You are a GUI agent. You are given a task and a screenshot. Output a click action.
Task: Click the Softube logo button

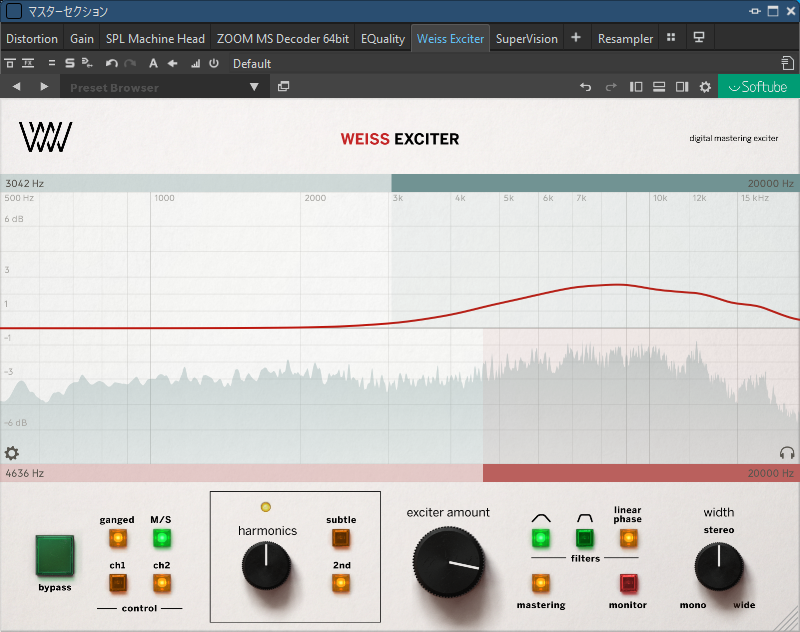758,87
